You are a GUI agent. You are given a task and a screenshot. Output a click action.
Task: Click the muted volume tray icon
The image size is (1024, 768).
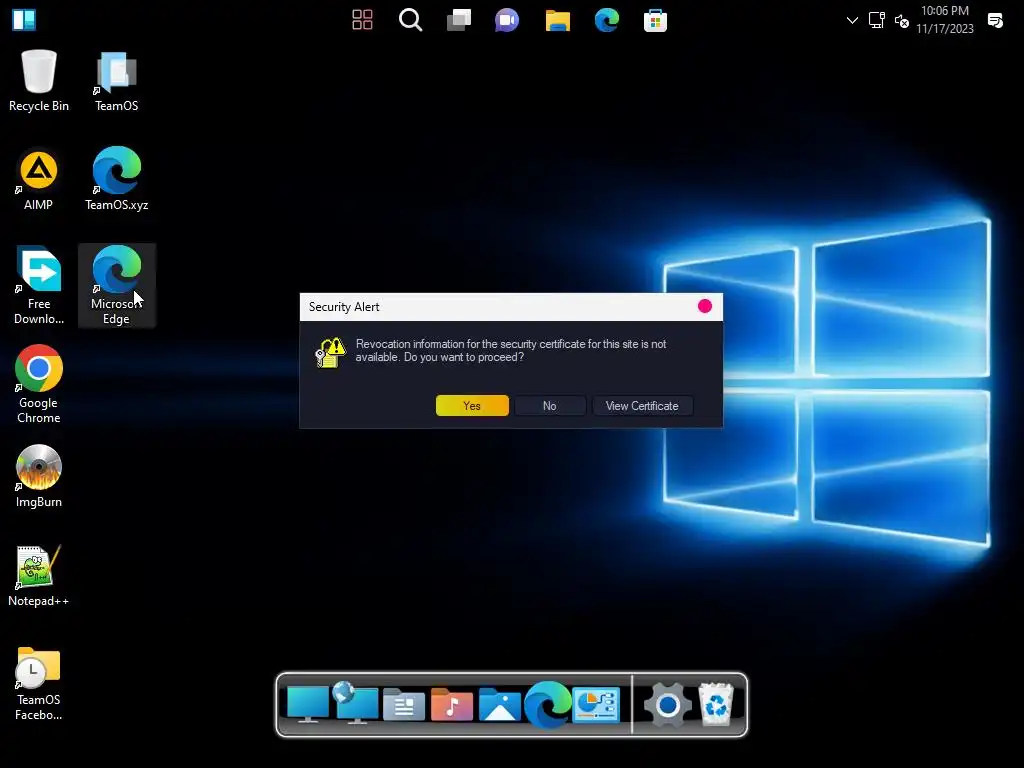[902, 21]
